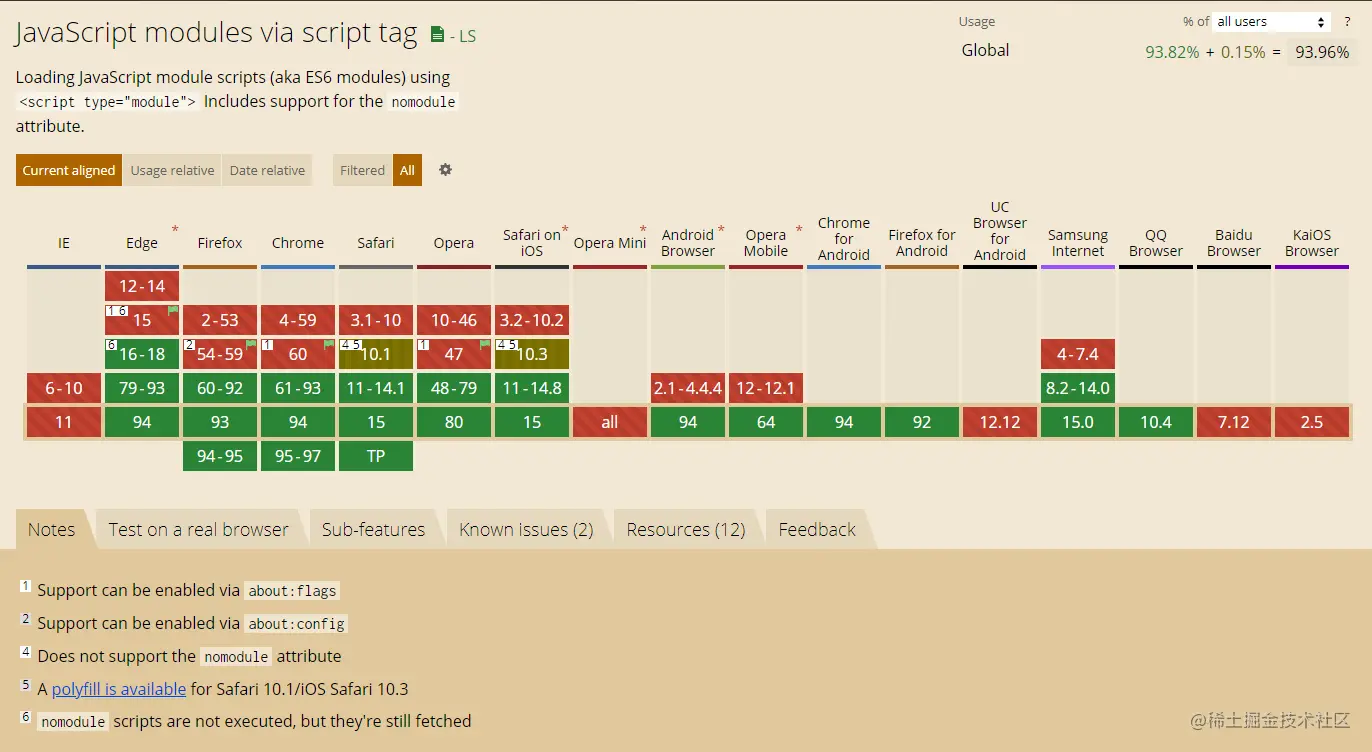
Task: Open the Notes tab
Action: 52,530
